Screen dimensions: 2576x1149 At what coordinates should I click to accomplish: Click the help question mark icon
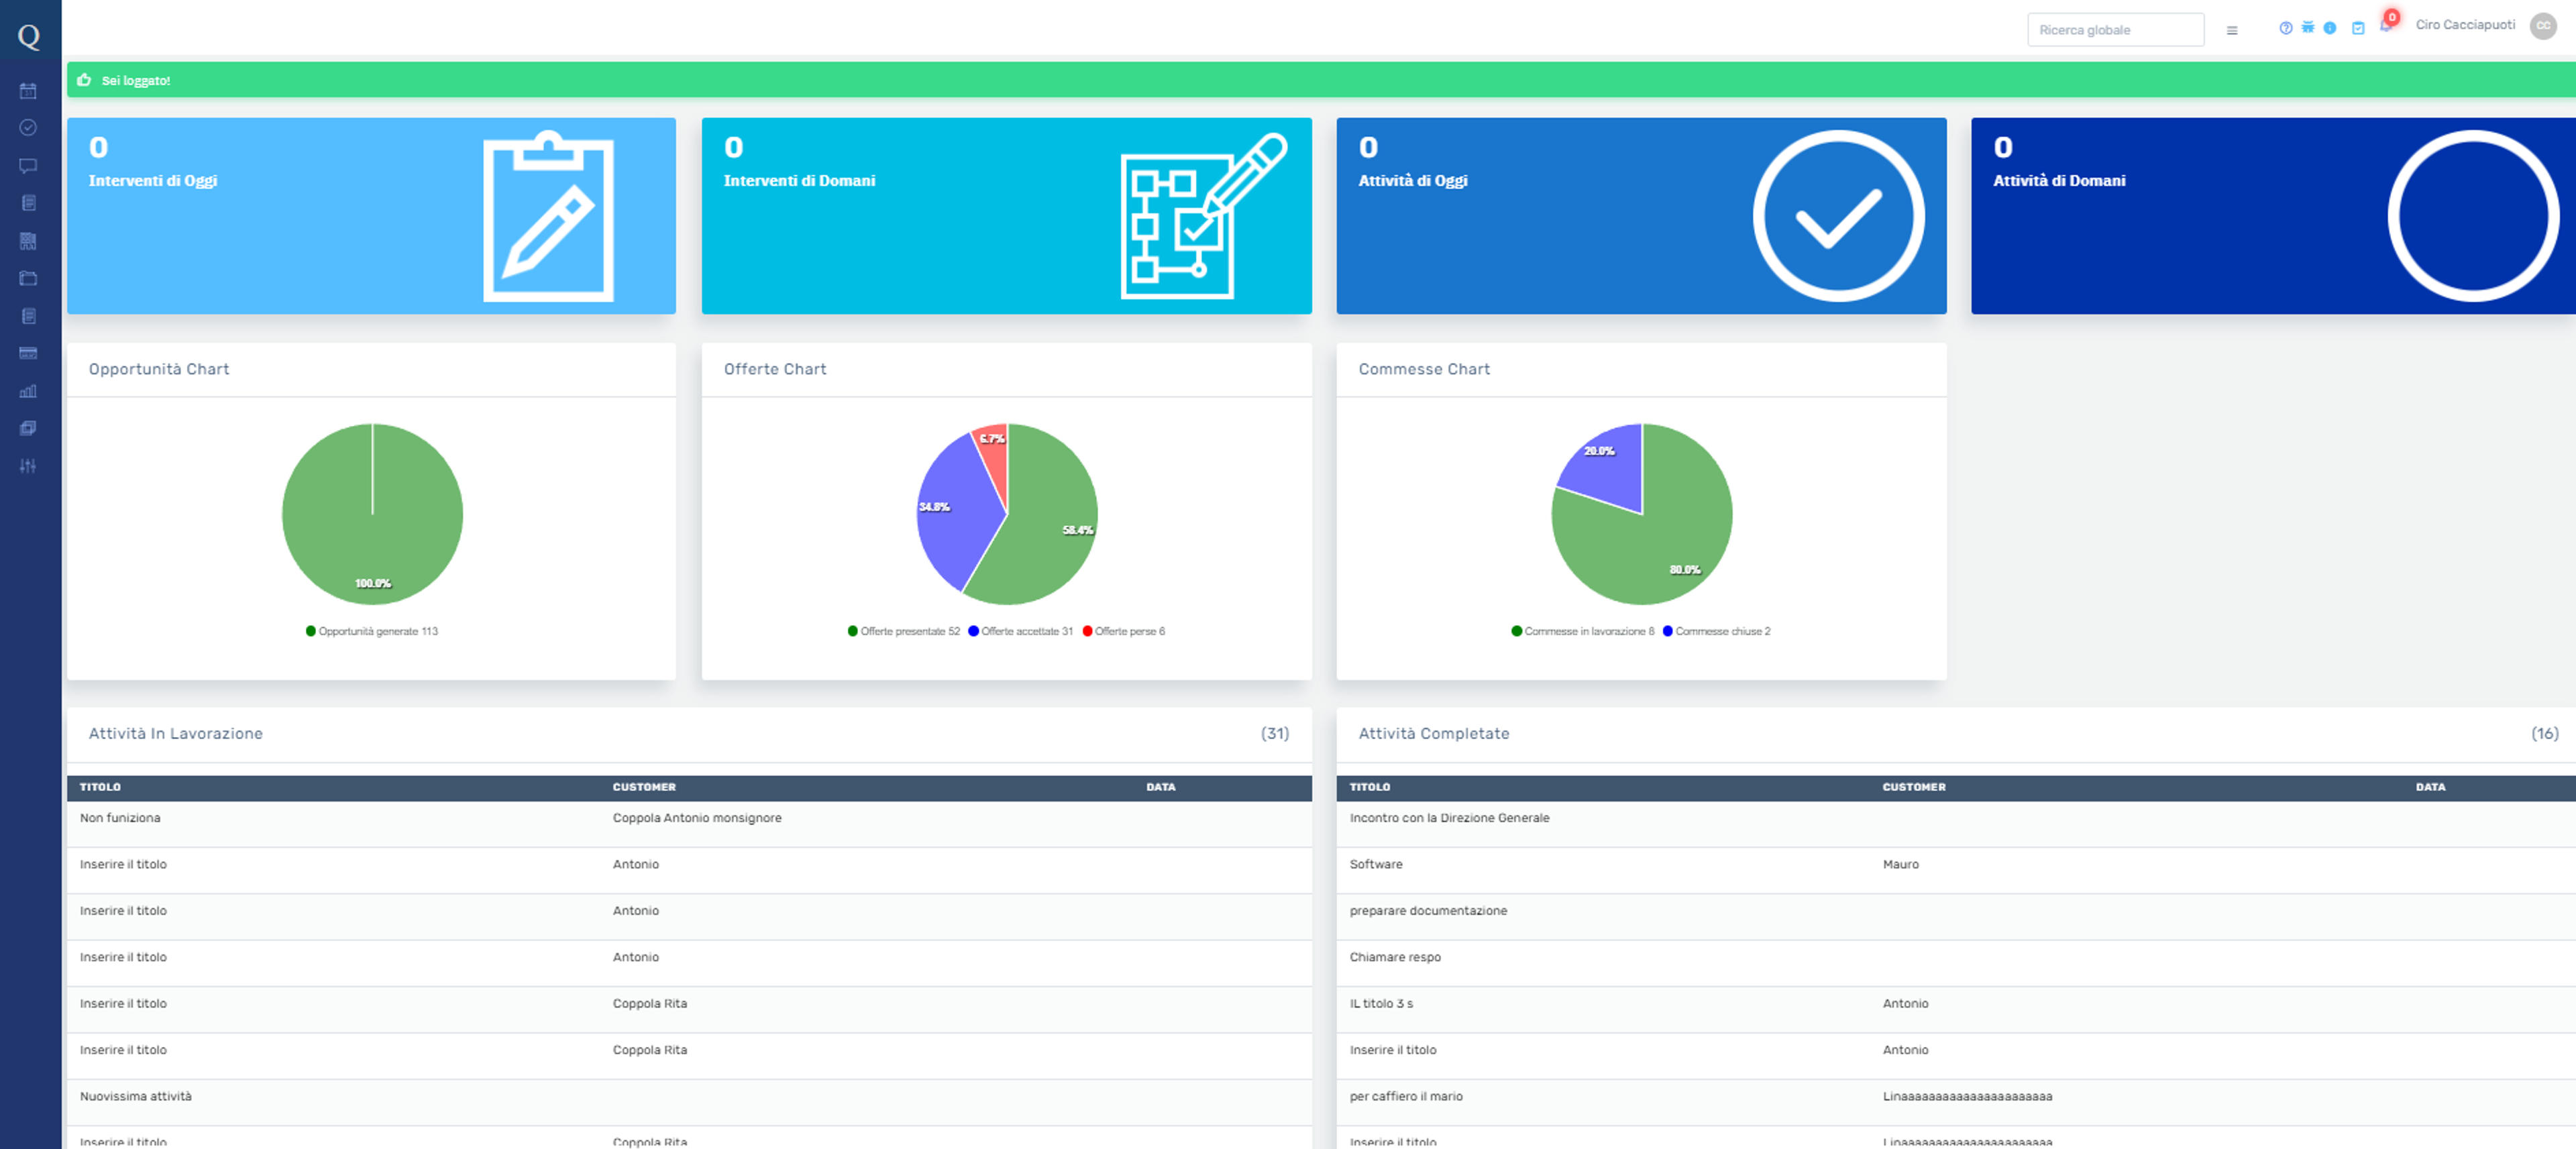2286,28
